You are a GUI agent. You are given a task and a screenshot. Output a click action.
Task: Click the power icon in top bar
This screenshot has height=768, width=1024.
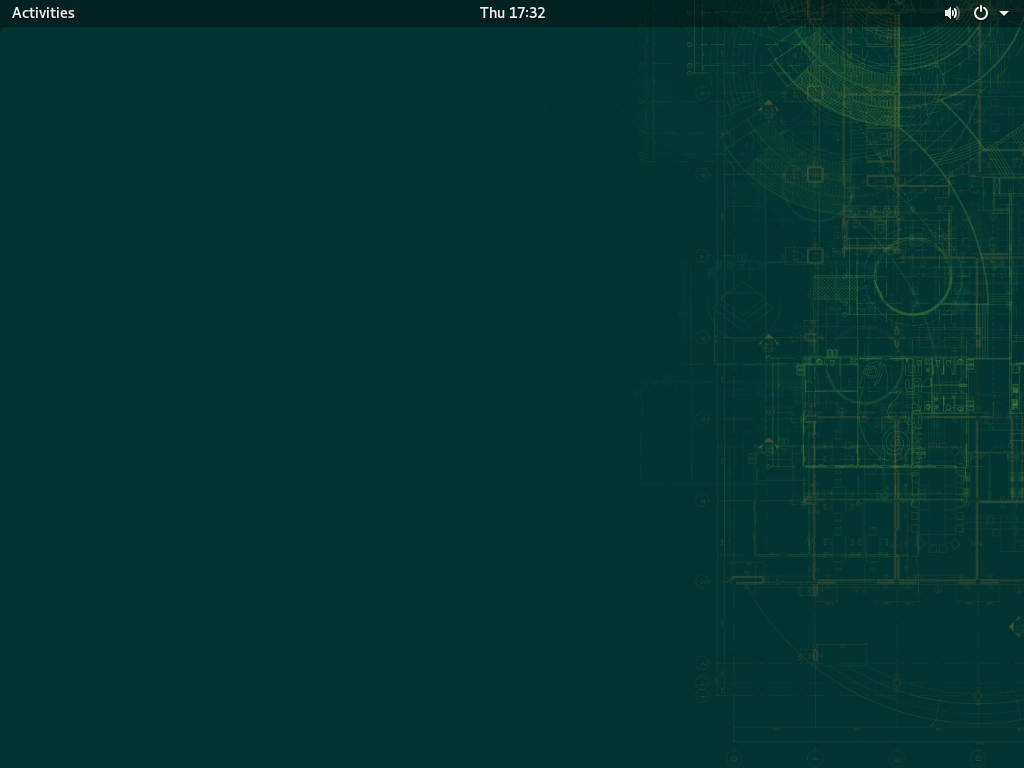coord(980,13)
